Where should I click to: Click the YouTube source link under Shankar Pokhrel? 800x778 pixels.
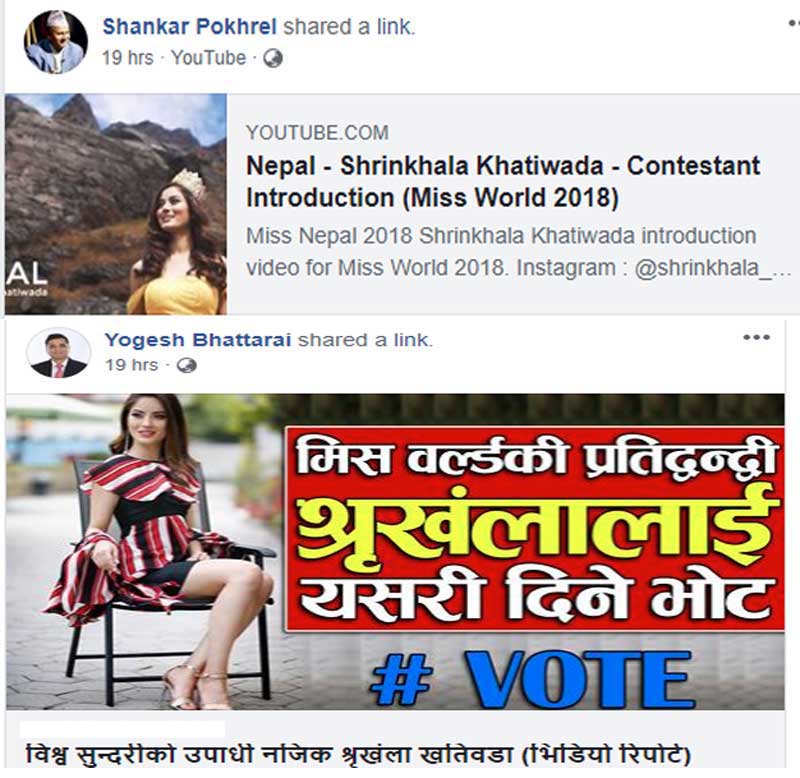[208, 58]
